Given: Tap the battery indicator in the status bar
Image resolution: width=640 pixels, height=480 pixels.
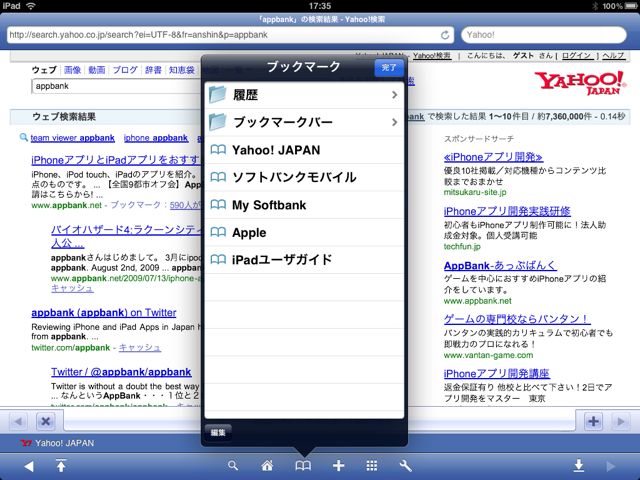Looking at the screenshot, I should pyautogui.click(x=631, y=6).
